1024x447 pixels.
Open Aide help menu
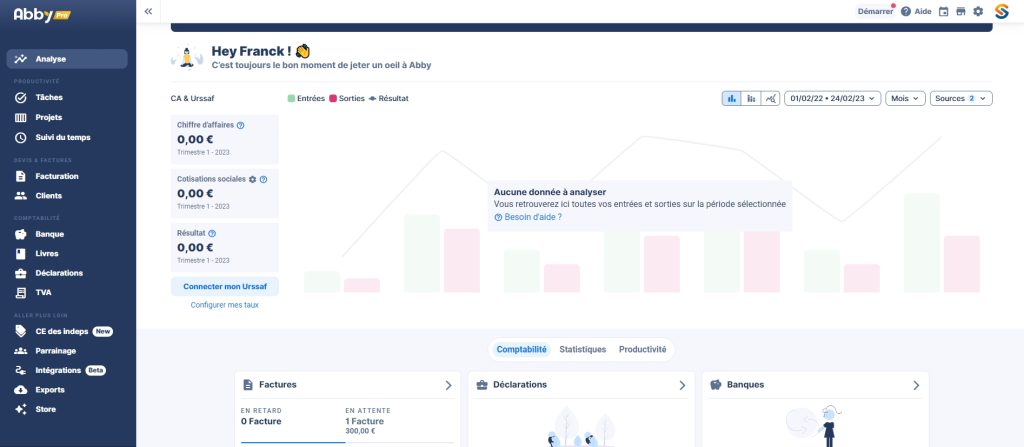click(x=916, y=11)
